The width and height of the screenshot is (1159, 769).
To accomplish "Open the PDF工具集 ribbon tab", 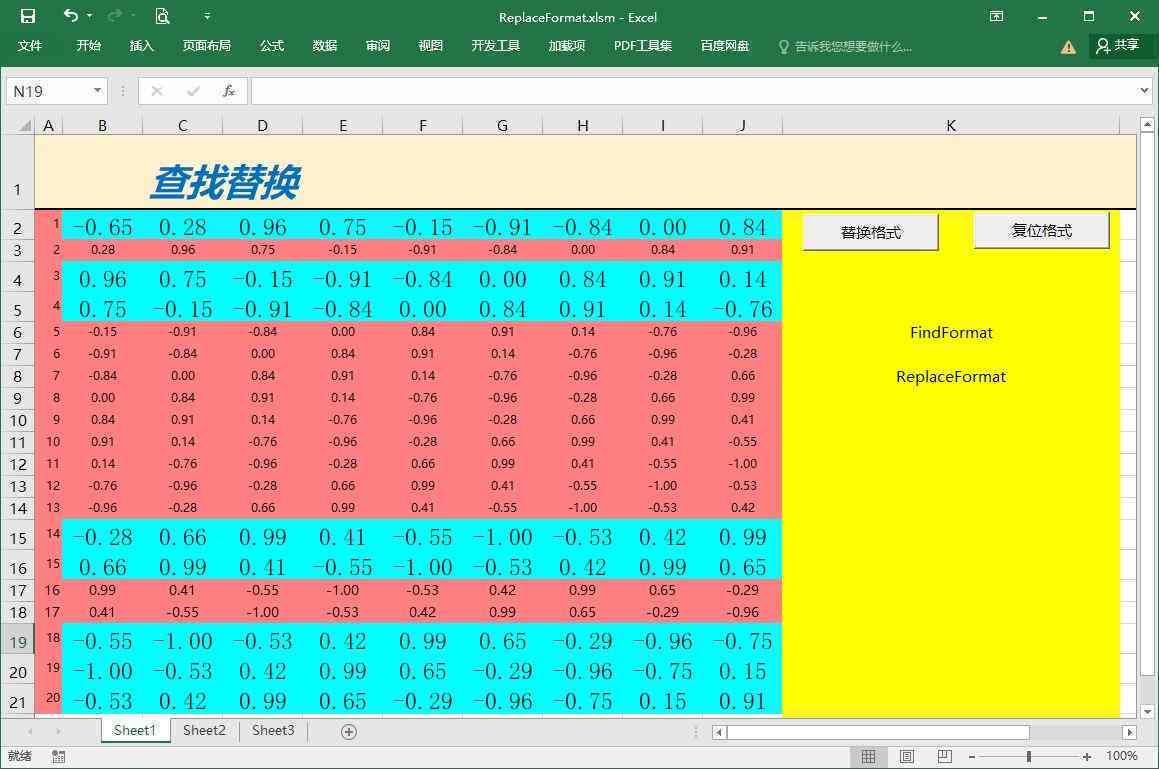I will (643, 46).
